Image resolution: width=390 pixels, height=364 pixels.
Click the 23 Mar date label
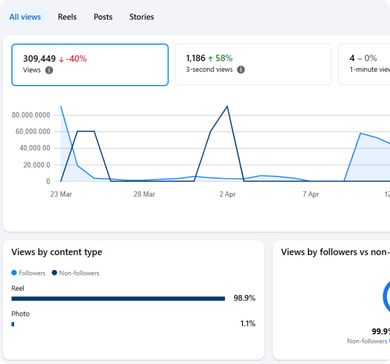click(x=61, y=194)
